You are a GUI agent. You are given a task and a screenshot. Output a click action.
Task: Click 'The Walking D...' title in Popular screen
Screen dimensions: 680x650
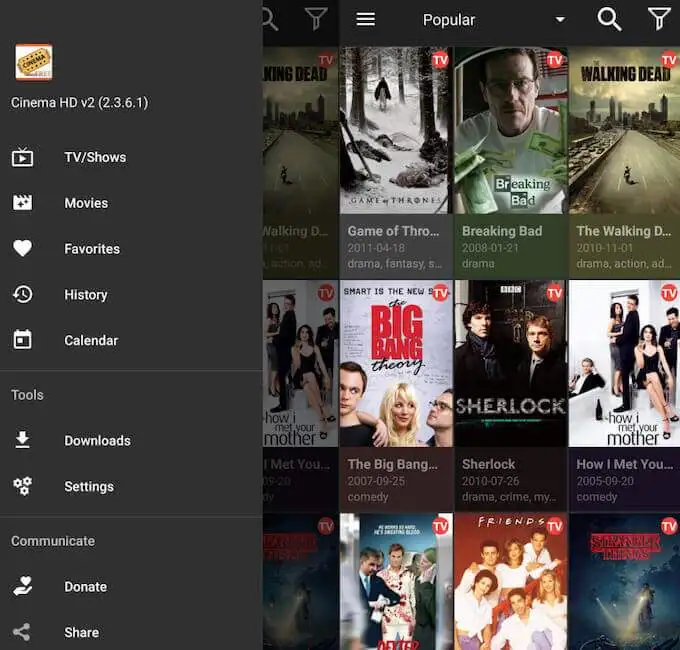tap(624, 231)
